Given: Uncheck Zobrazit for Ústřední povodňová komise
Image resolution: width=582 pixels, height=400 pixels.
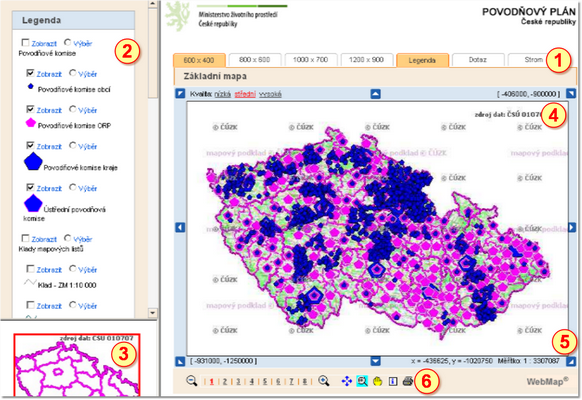Looking at the screenshot, I should [x=30, y=187].
